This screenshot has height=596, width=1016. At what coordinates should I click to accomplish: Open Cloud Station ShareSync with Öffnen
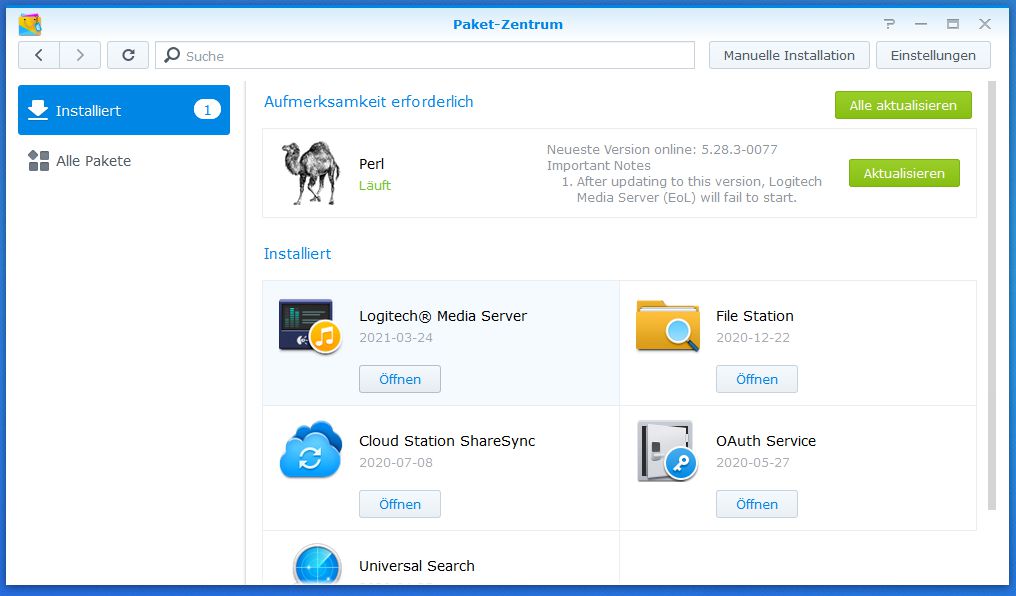click(x=400, y=504)
